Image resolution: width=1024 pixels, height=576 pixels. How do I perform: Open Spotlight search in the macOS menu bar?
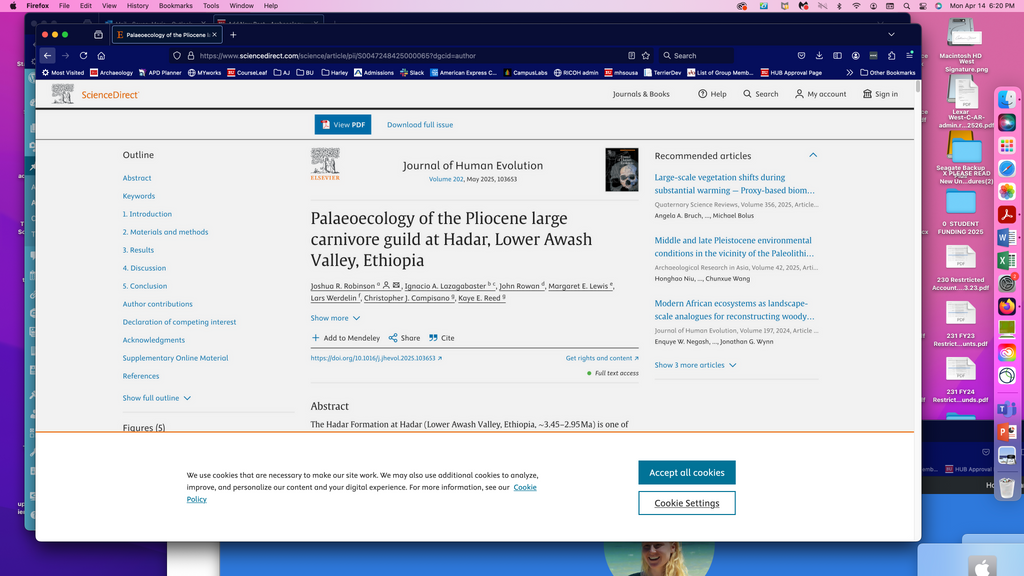coord(906,6)
